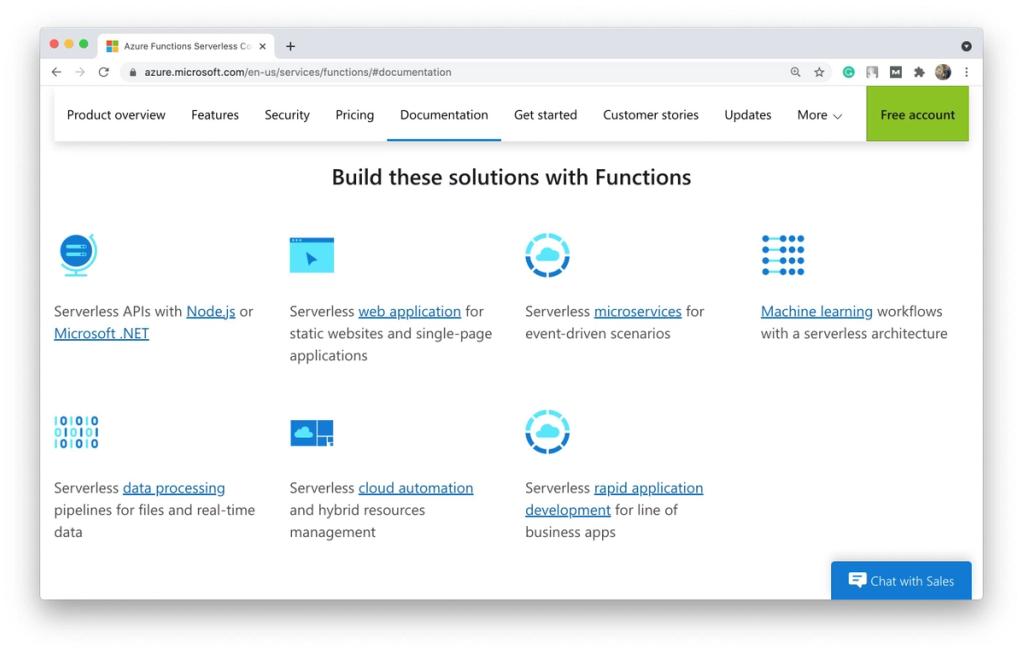Click the browser window icon above web application
The width and height of the screenshot is (1024, 654).
click(312, 255)
